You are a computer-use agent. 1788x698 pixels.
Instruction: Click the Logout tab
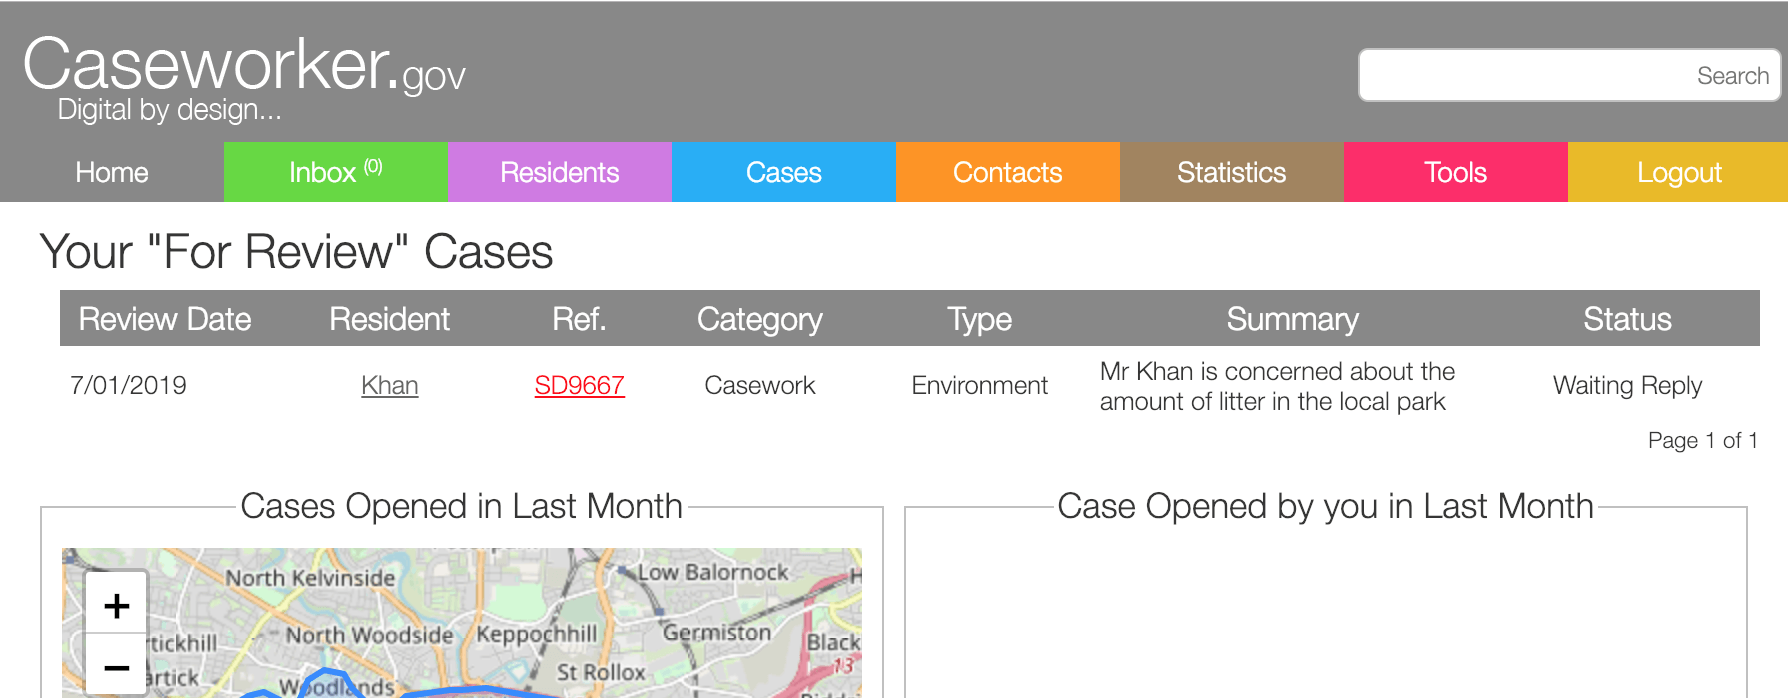point(1678,172)
